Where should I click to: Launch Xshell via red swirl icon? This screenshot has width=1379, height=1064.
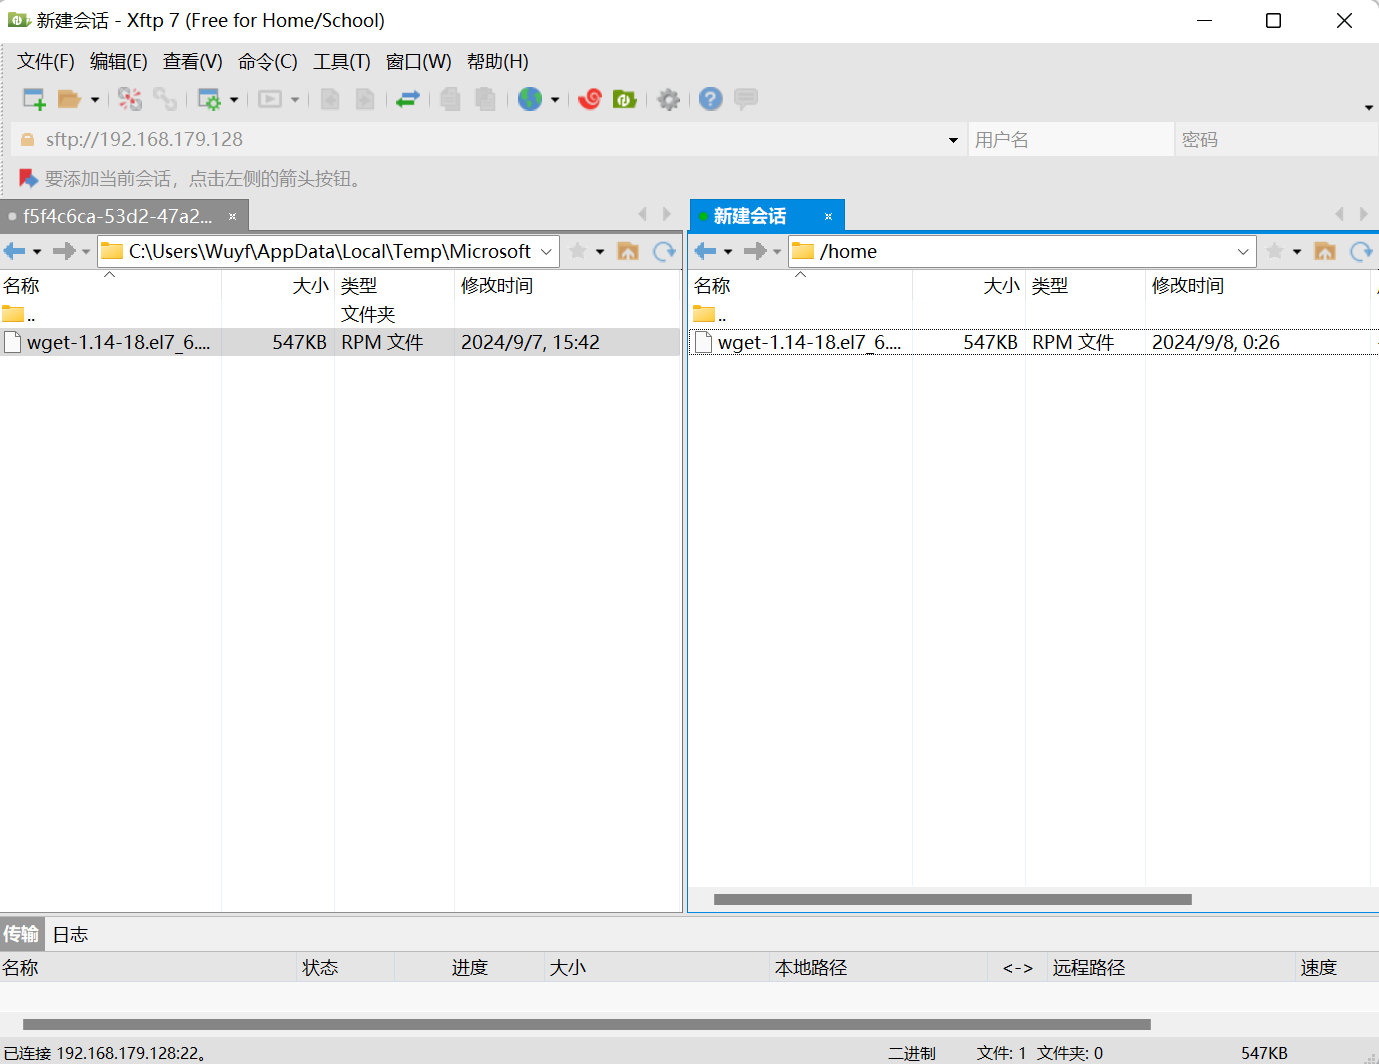point(590,99)
